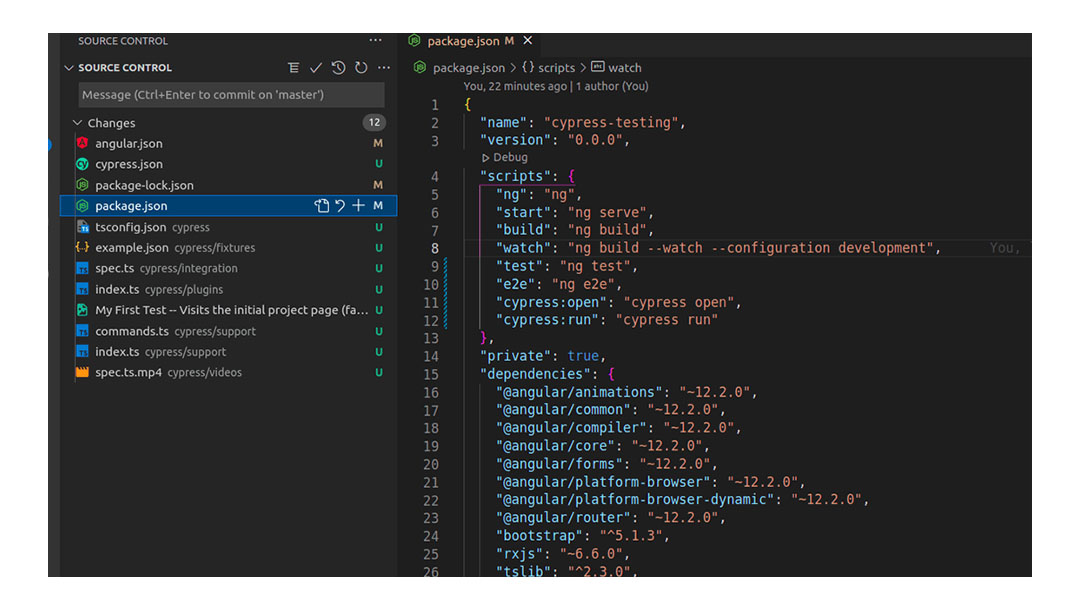Focus the commit message input box
Screen dimensions: 1080x610
click(x=231, y=95)
